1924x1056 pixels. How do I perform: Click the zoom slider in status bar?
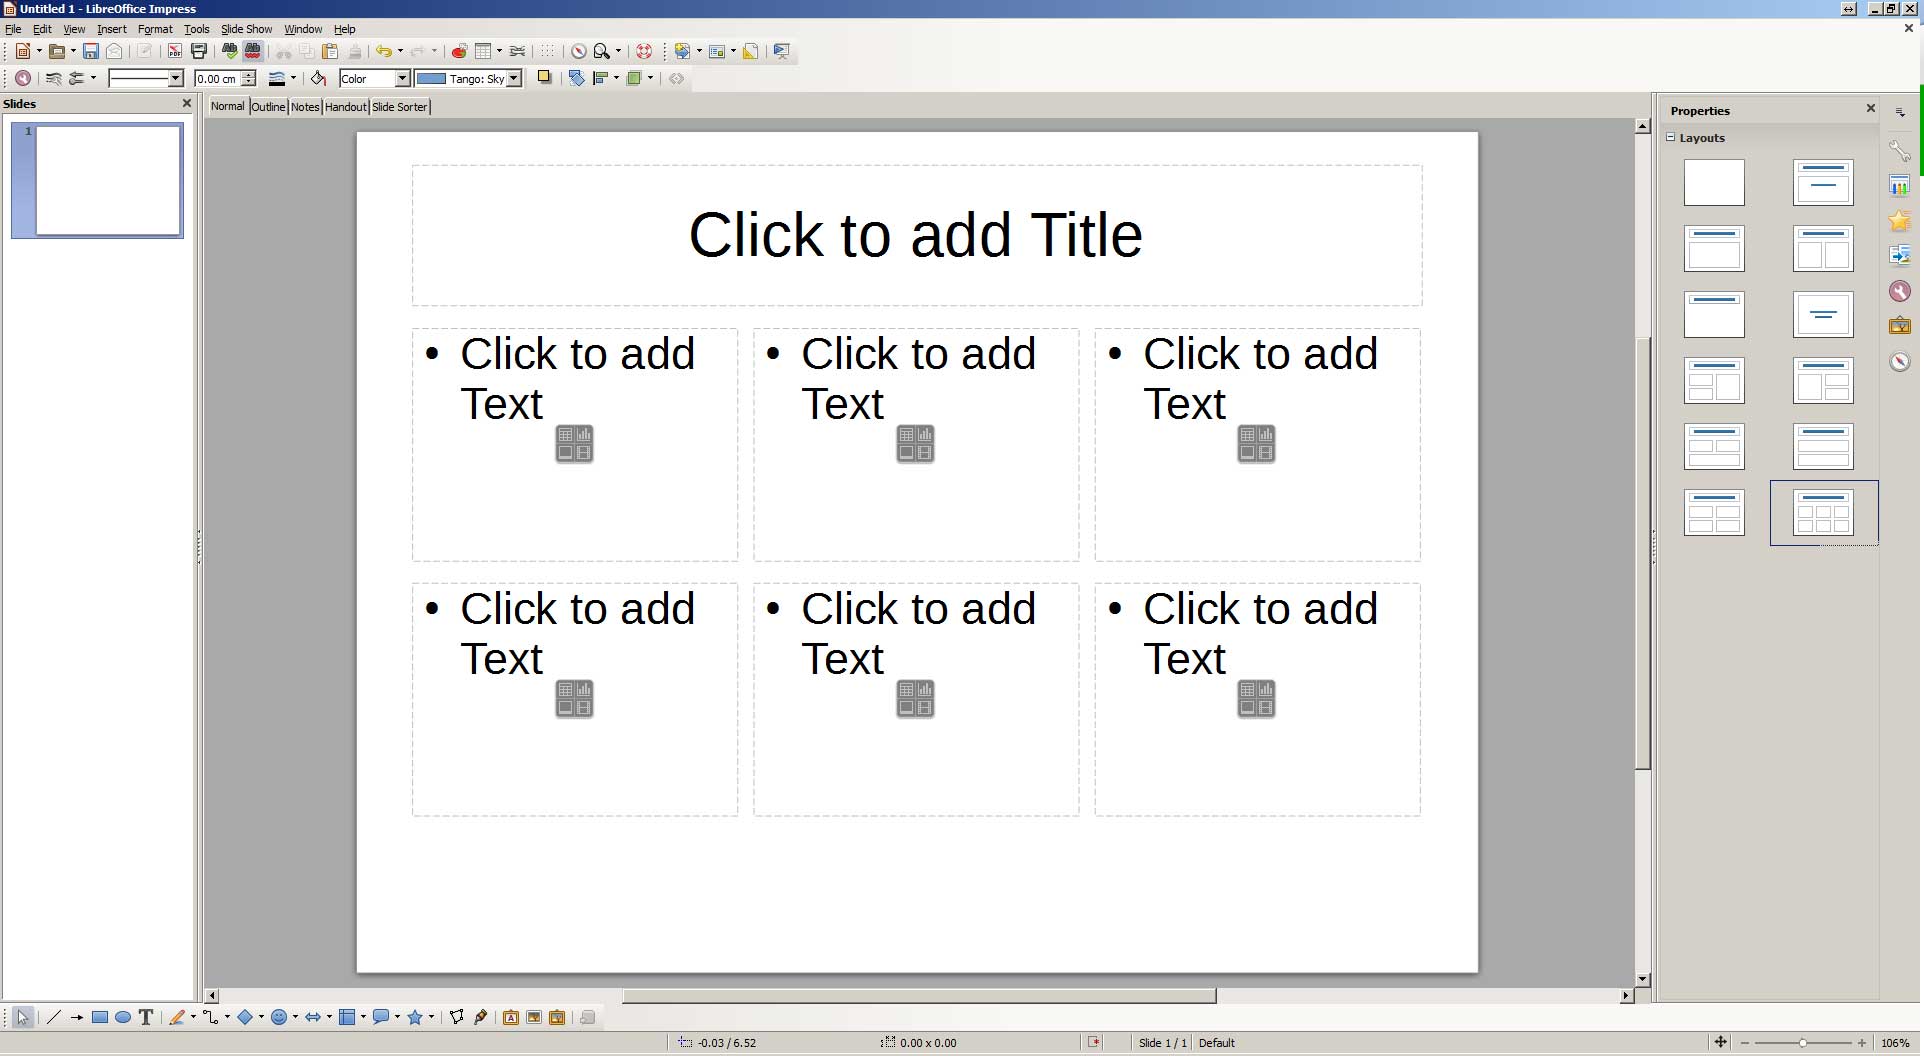click(1802, 1043)
